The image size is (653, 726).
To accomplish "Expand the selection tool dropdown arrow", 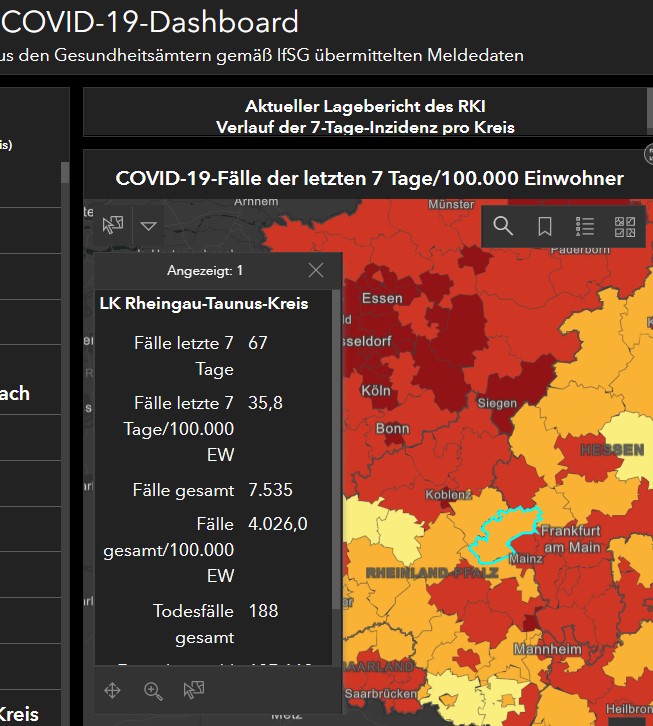I will click(148, 226).
